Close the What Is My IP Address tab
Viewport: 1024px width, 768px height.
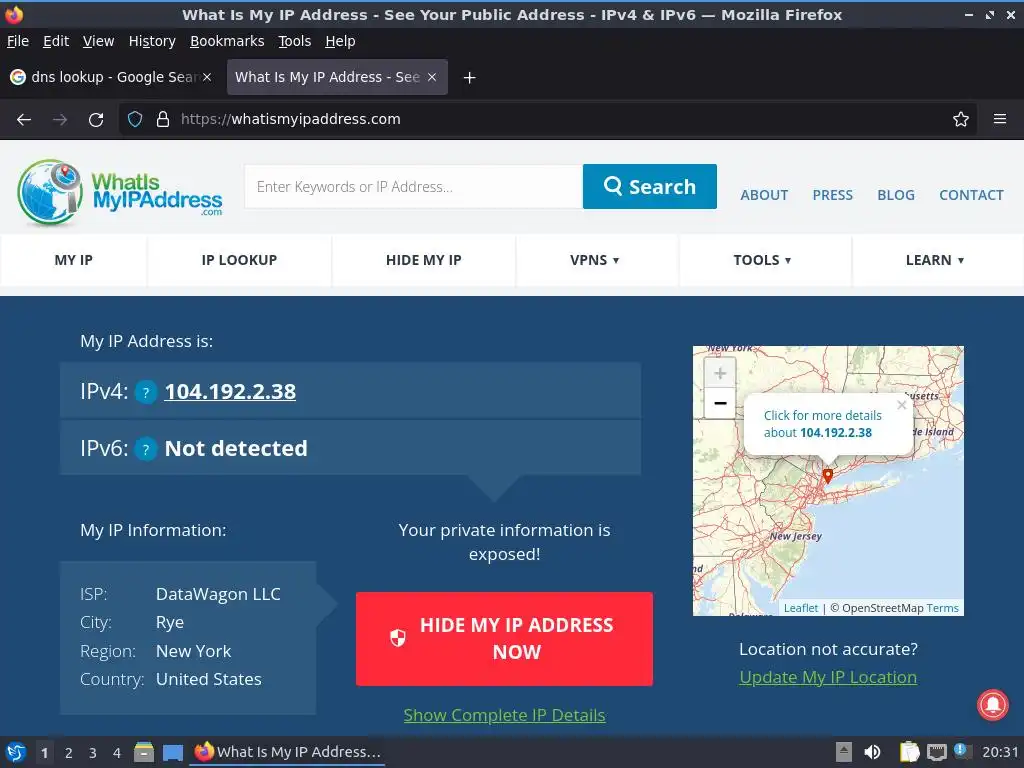point(432,77)
